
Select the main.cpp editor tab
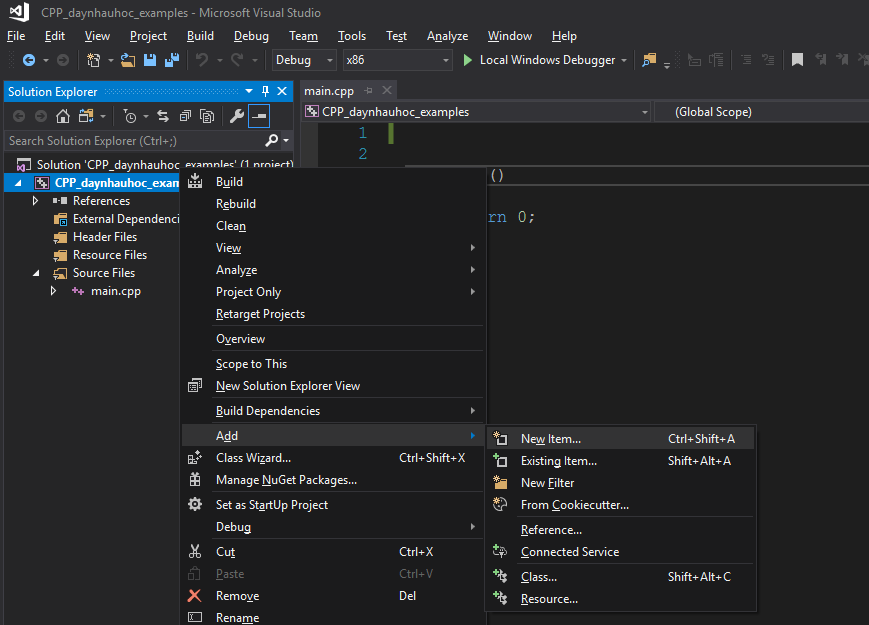coord(329,91)
